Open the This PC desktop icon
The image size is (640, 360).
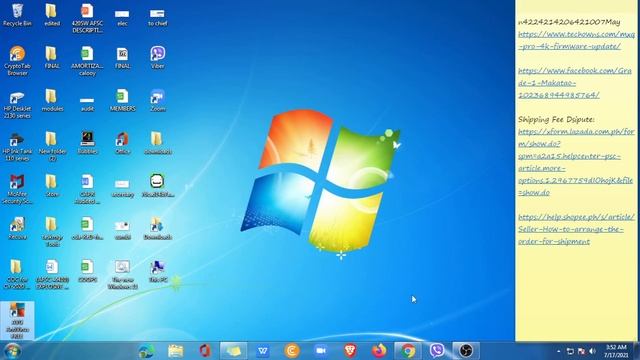[x=158, y=271]
